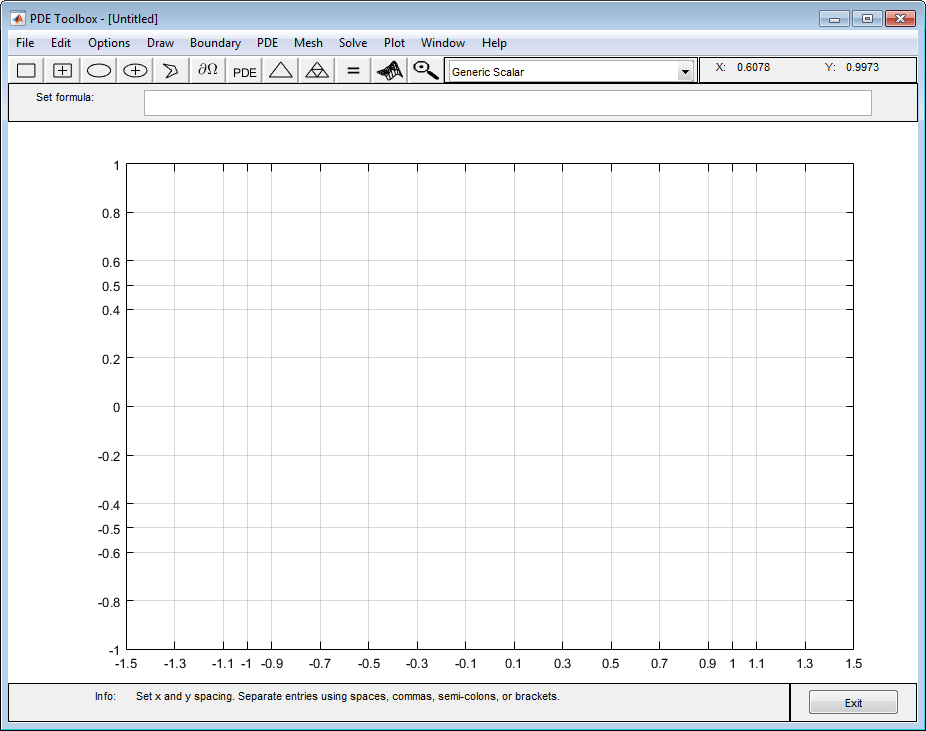Open the PDE menu
Screen dimensions: 926x731
pos(268,43)
